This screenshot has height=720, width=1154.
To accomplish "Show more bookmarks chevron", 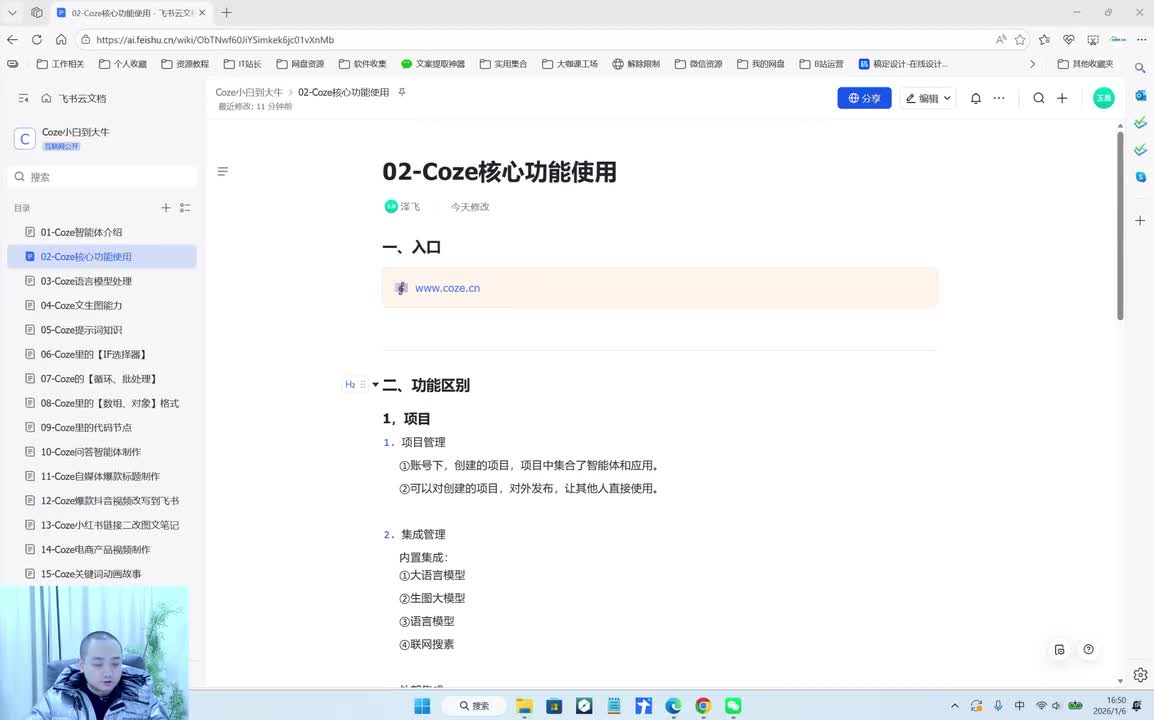I will pos(1033,64).
